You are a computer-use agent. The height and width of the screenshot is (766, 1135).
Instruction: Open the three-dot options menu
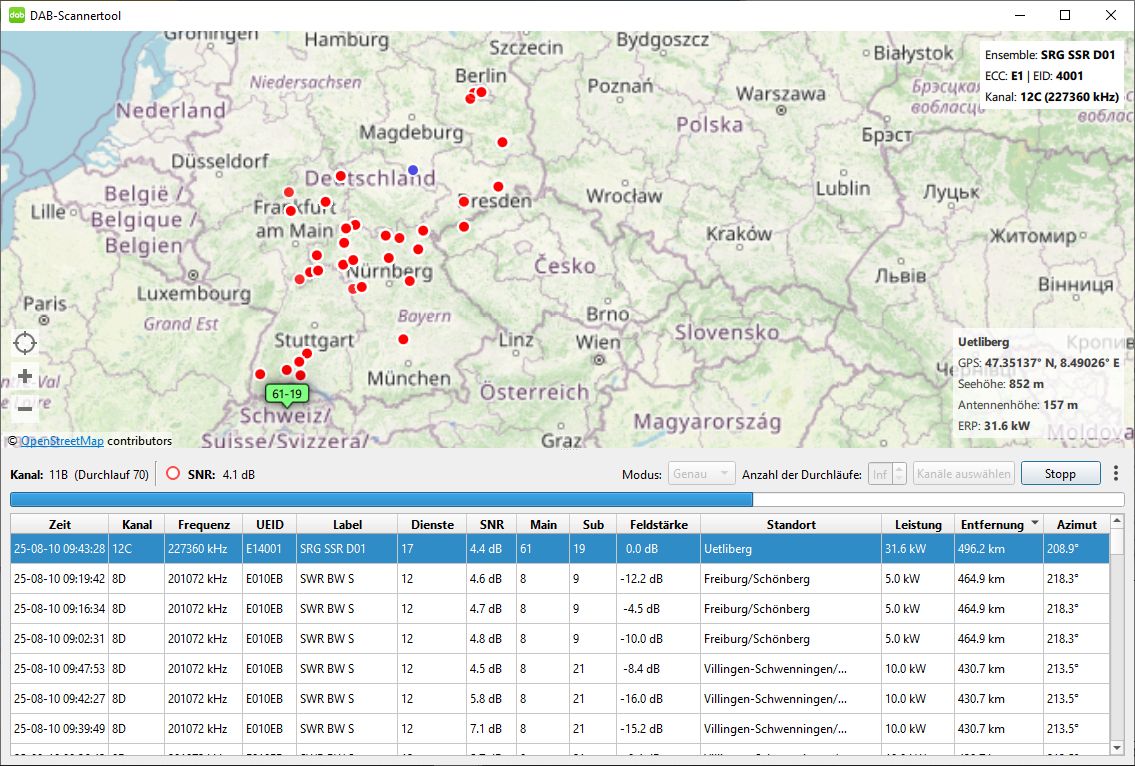(1115, 474)
